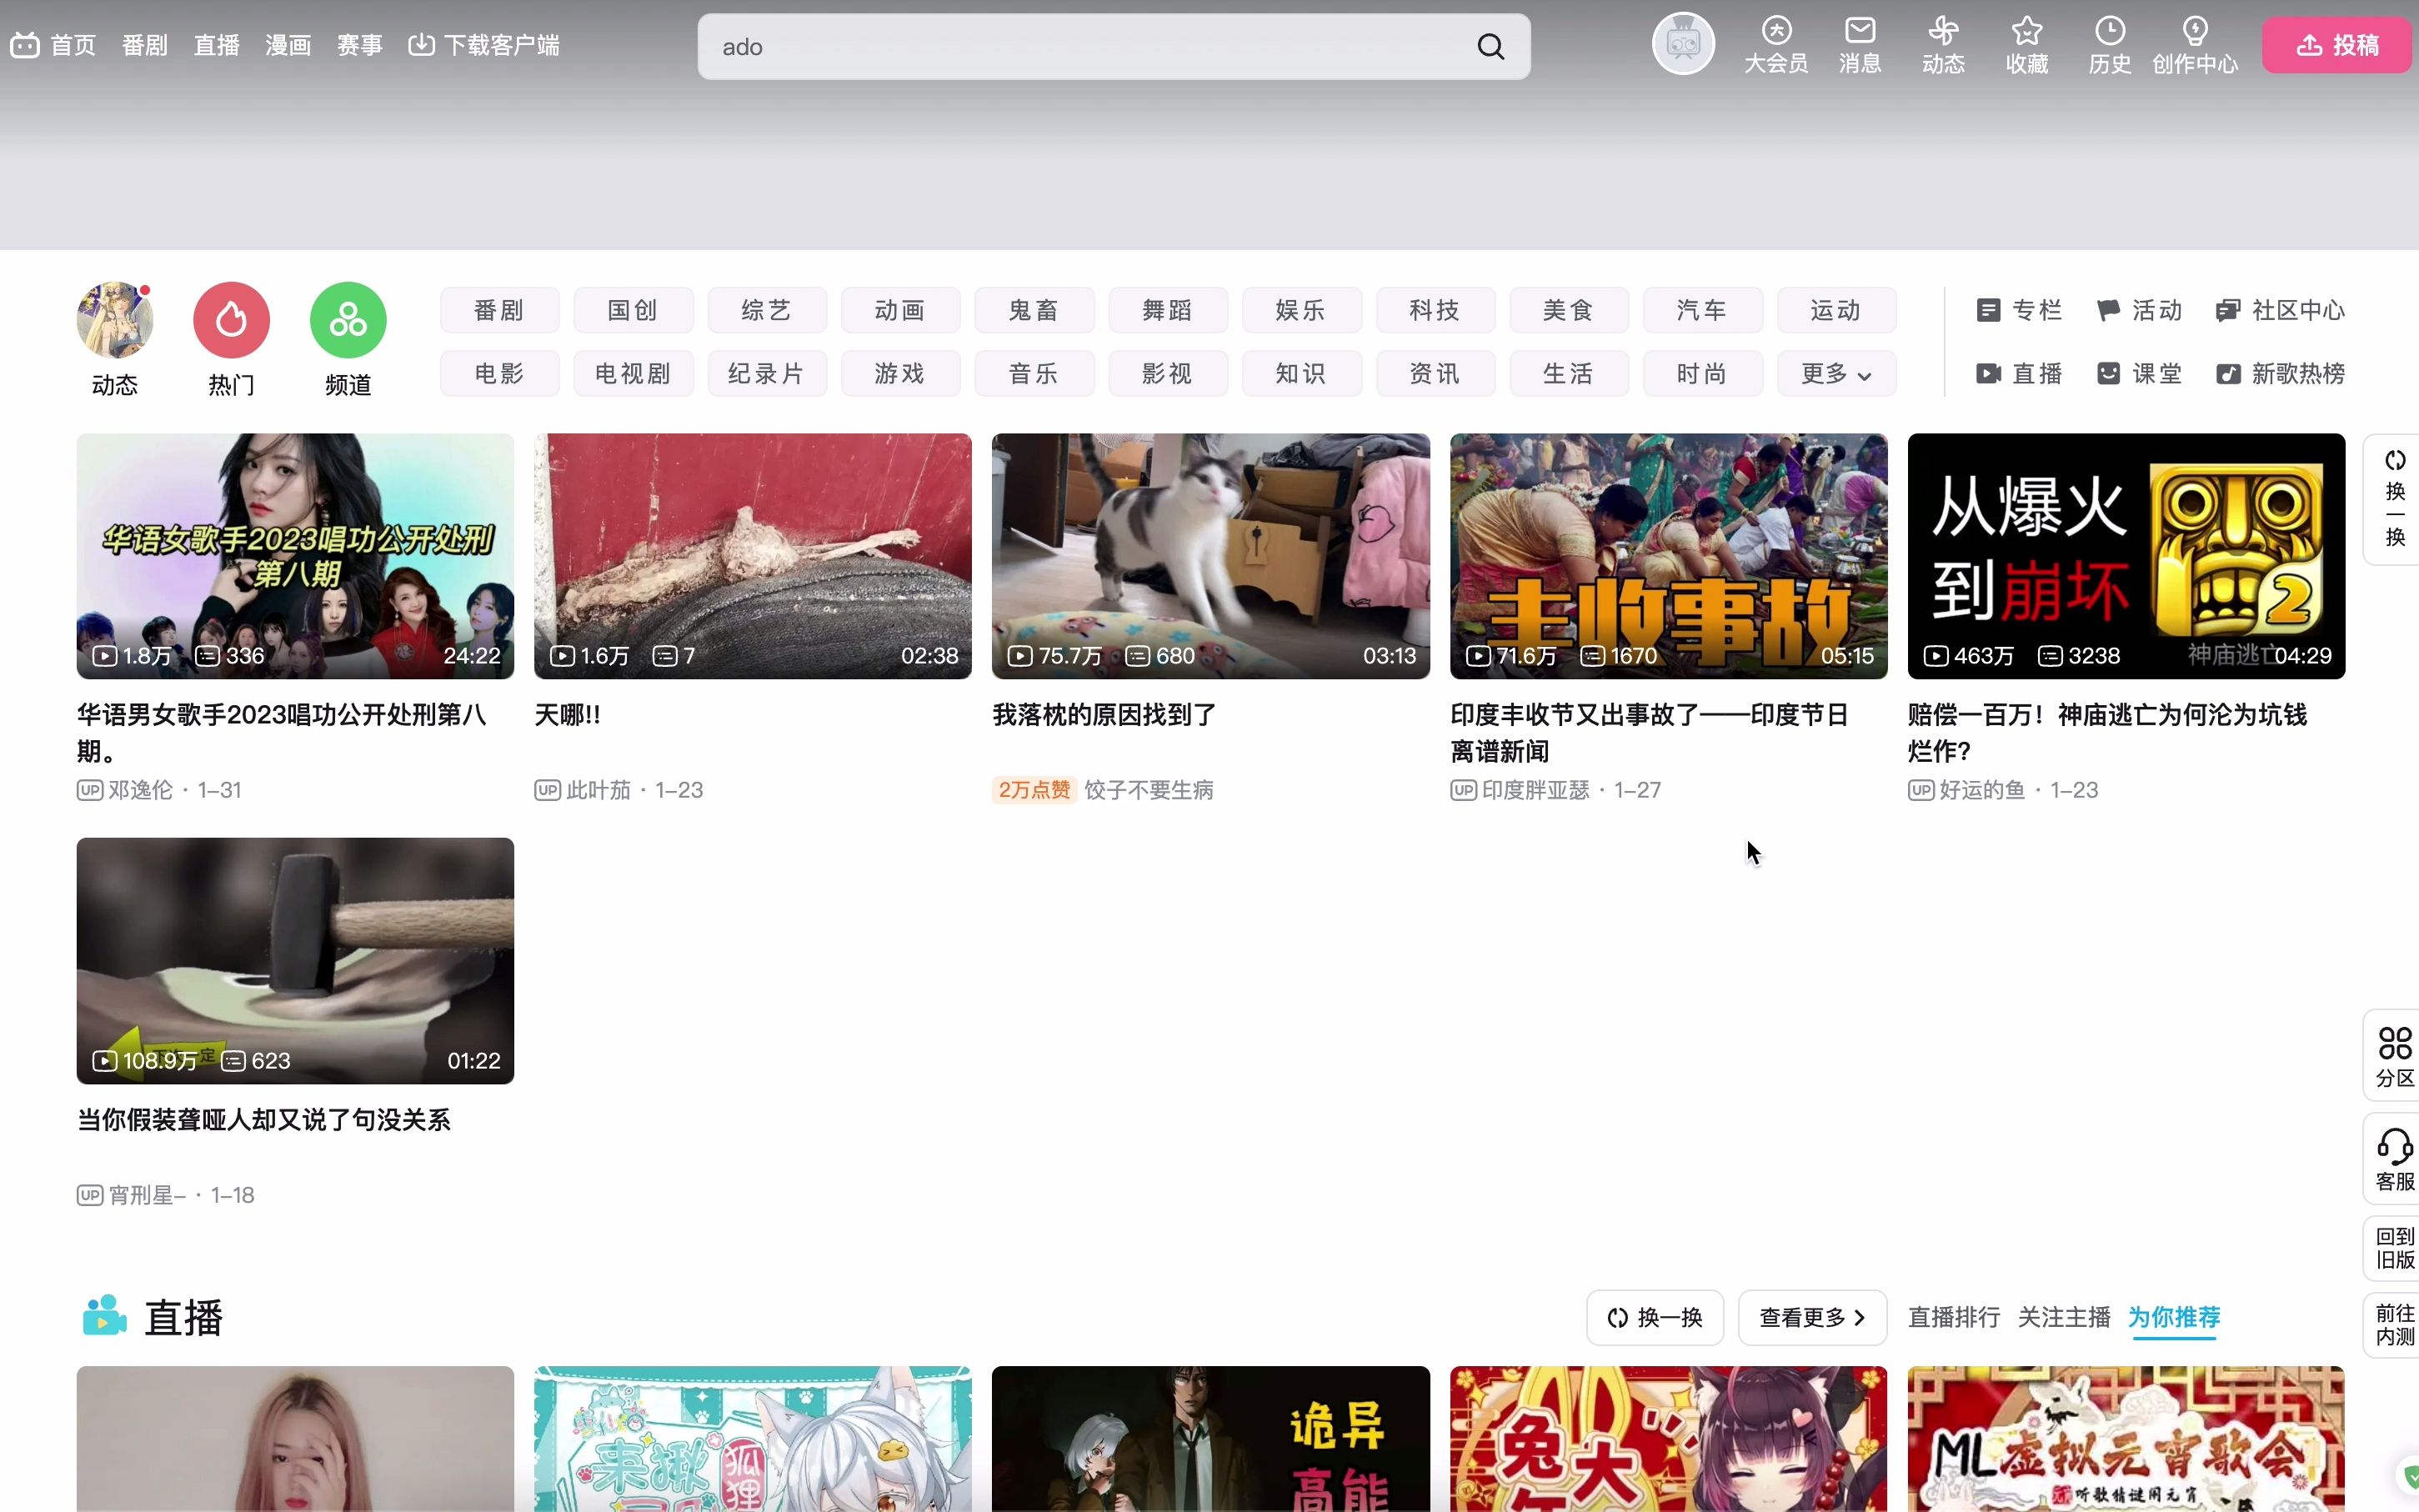The image size is (2419, 1512).
Task: Open 创作中心 lightbulb icon
Action: pyautogui.click(x=2195, y=45)
